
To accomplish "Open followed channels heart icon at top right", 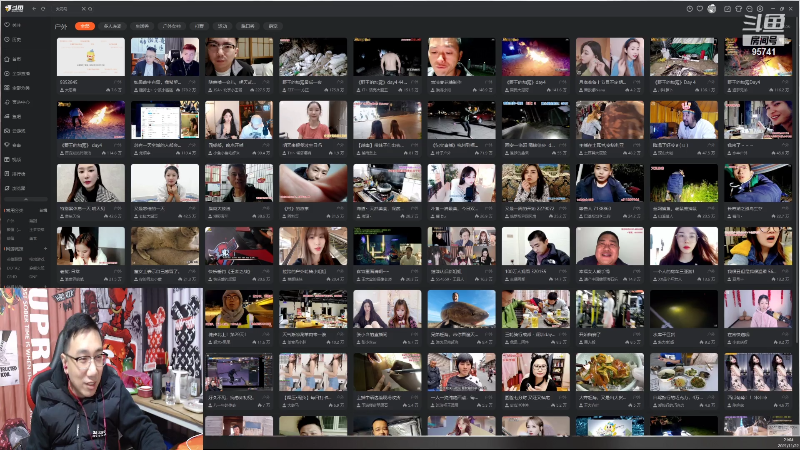I will pos(700,9).
